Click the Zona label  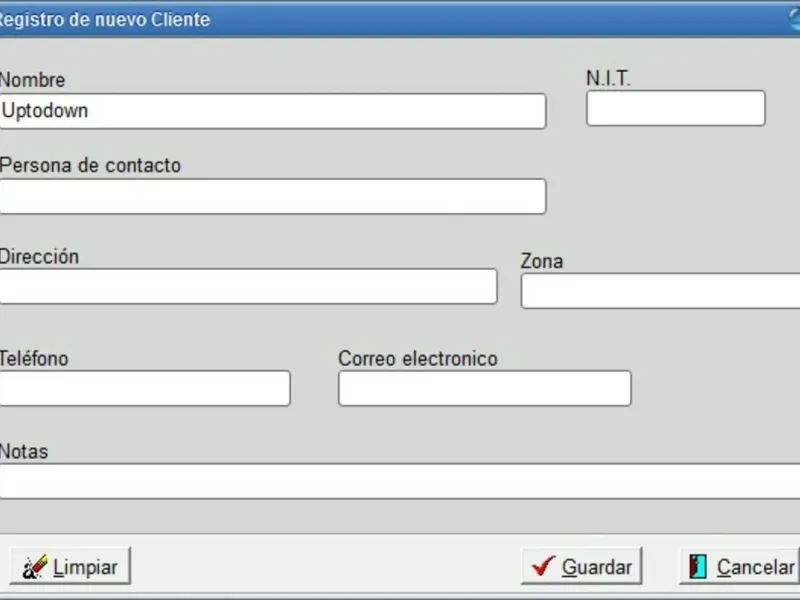[x=542, y=261]
